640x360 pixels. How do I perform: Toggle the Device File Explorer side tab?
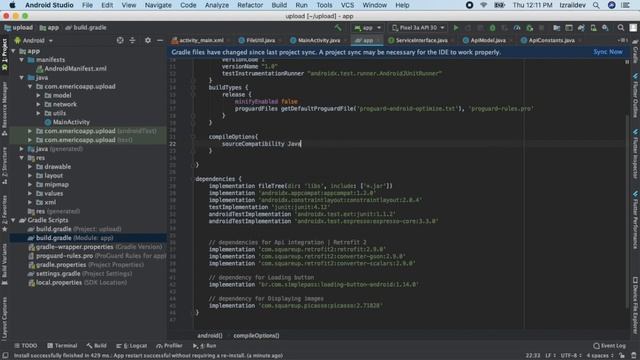pyautogui.click(x=636, y=305)
